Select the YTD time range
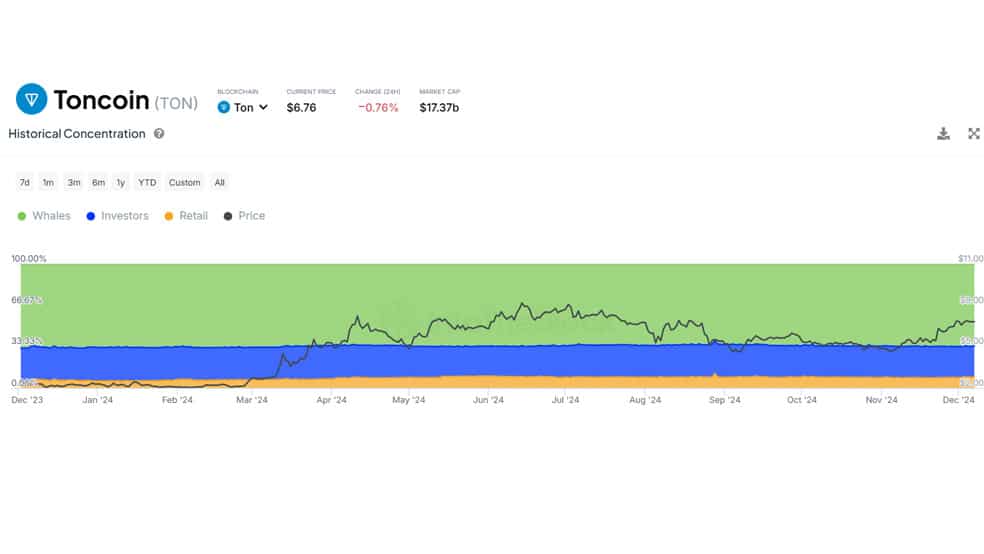The width and height of the screenshot is (984, 554). (x=147, y=183)
